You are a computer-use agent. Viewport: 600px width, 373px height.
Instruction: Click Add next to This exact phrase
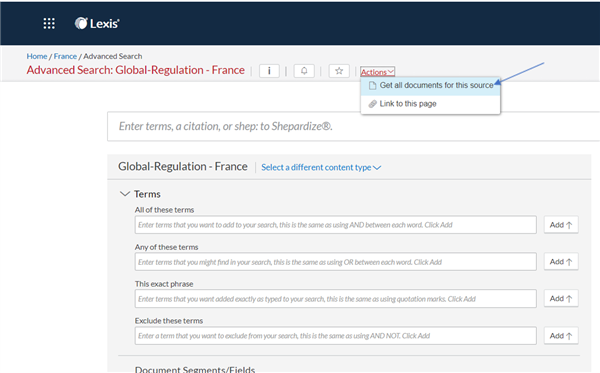[561, 298]
